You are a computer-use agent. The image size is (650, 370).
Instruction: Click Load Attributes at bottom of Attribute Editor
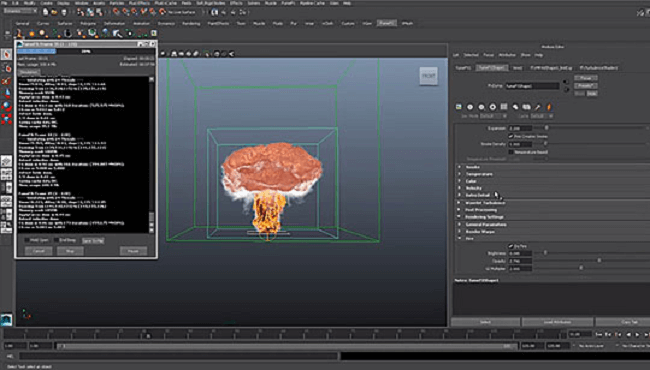(x=557, y=322)
